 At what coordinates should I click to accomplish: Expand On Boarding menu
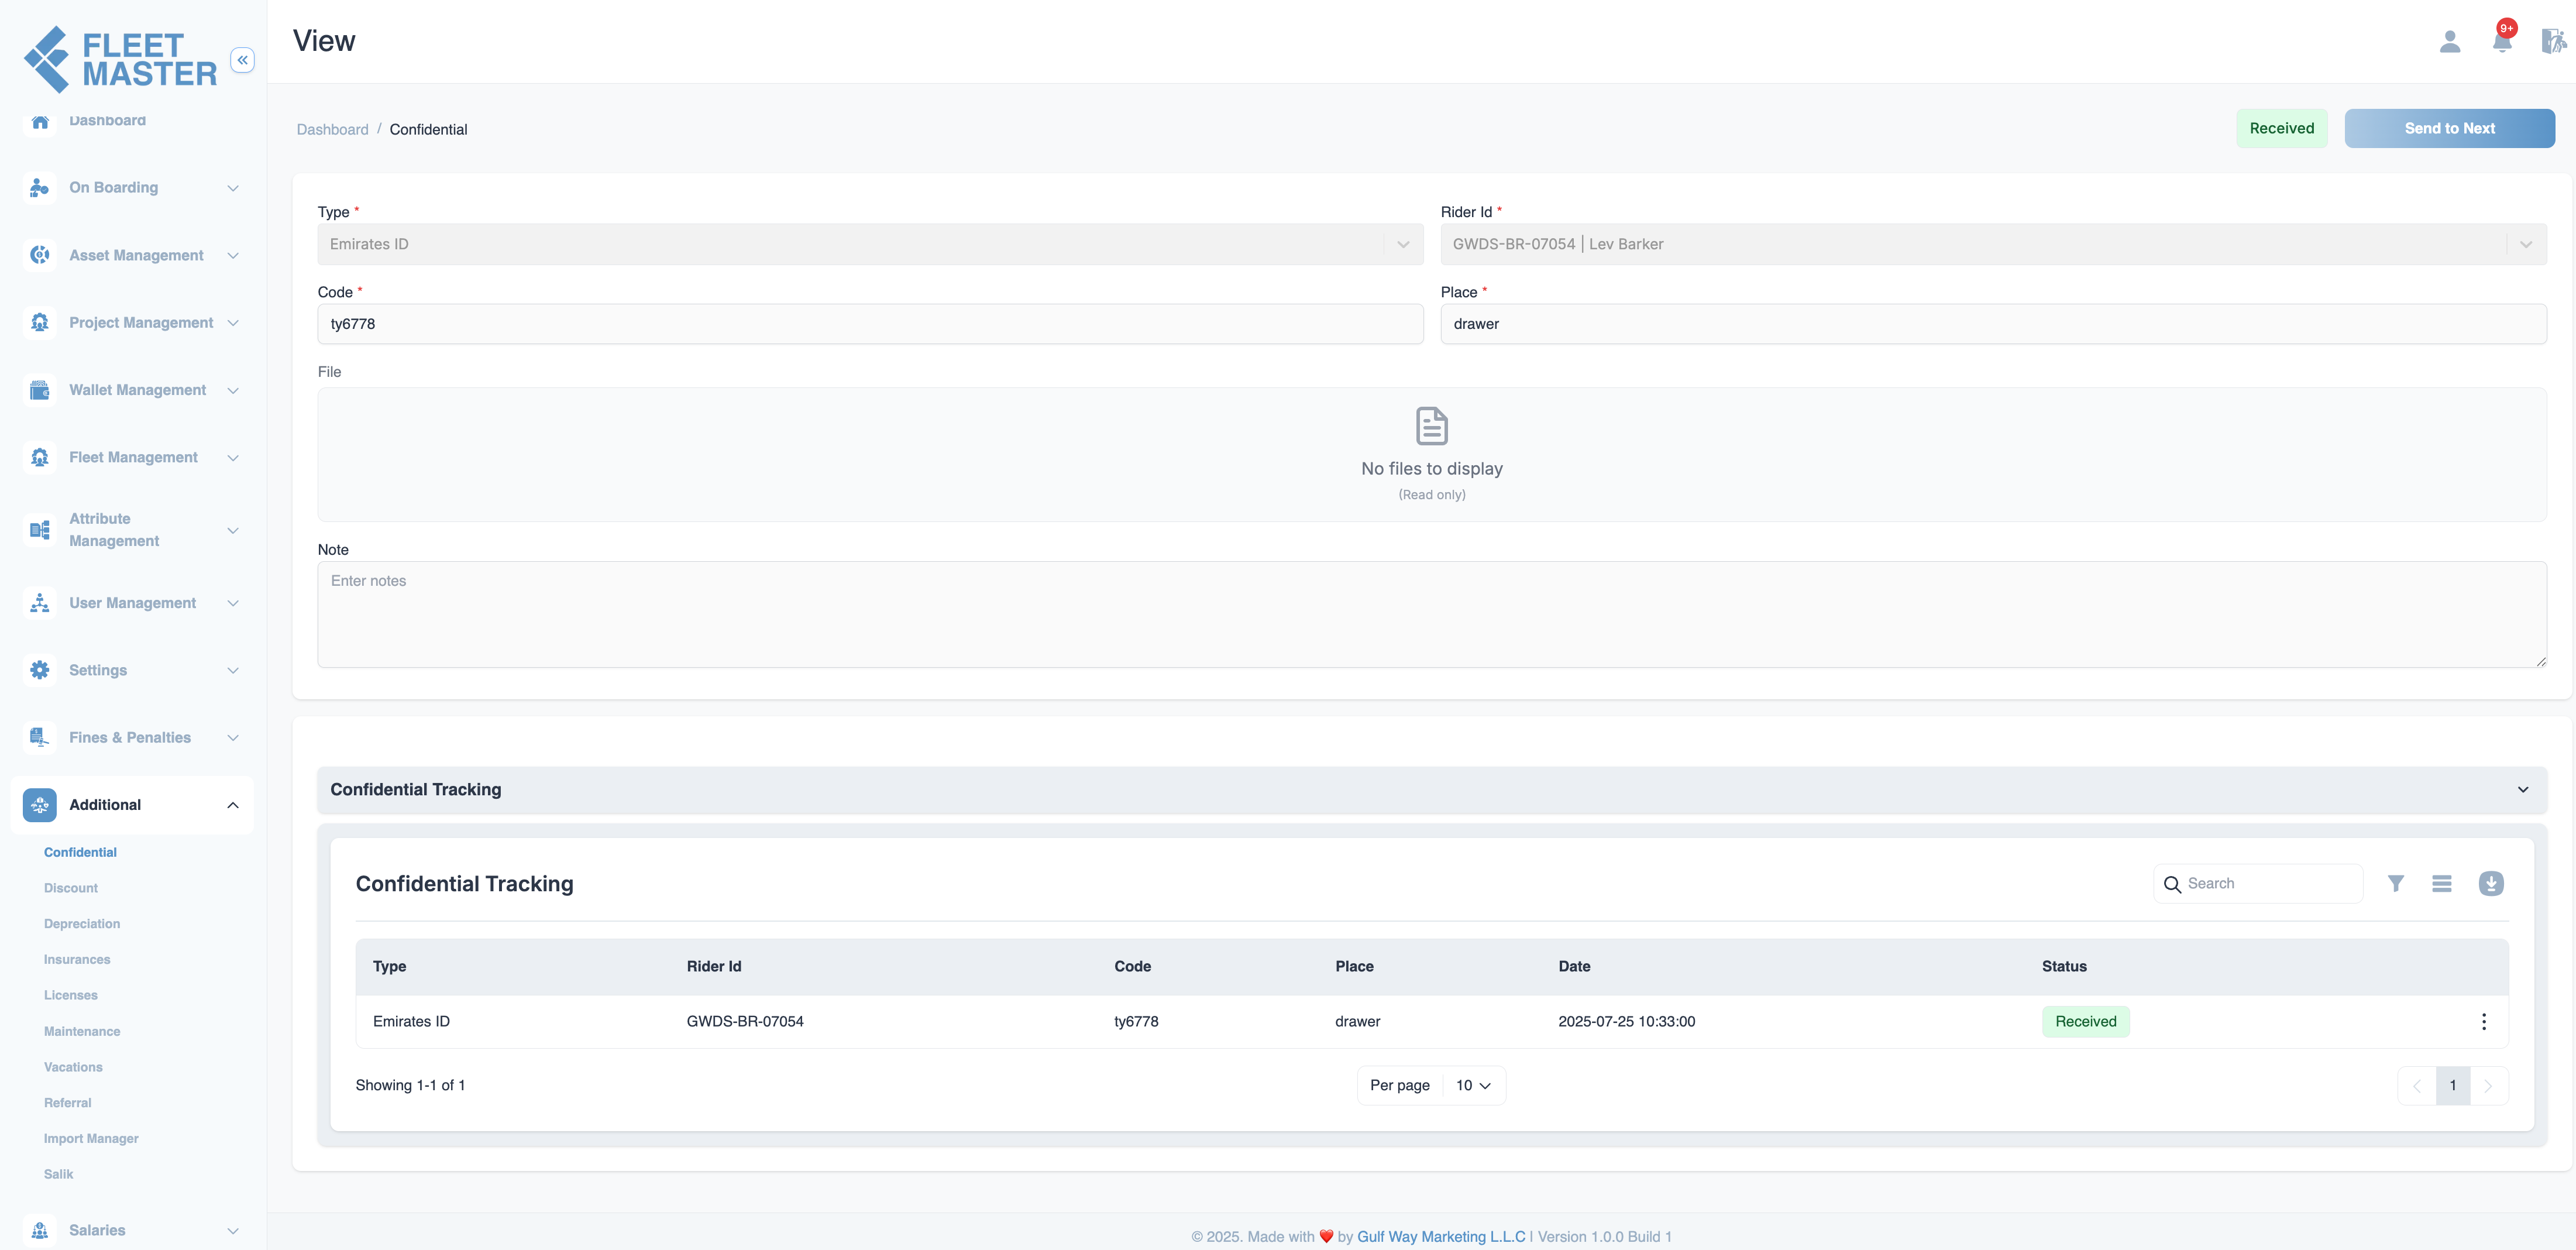[x=233, y=188]
